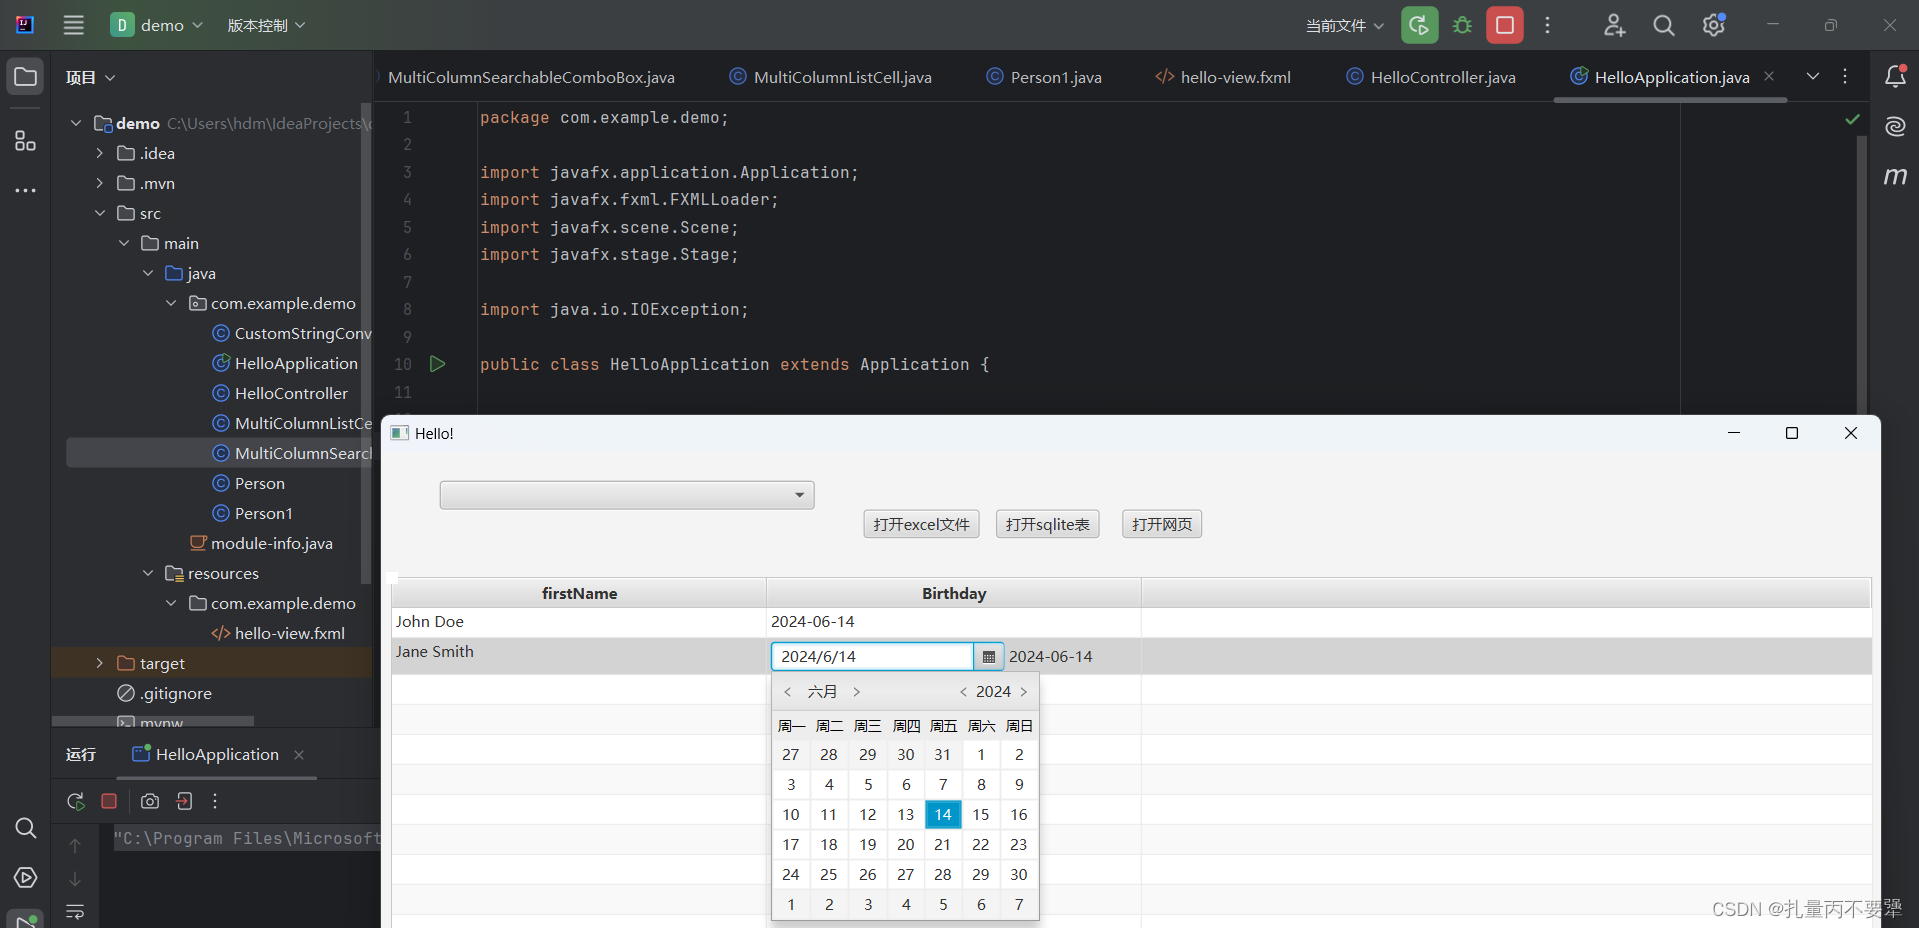Open the empty combo box in Hello! window
Image resolution: width=1919 pixels, height=928 pixels.
(627, 495)
